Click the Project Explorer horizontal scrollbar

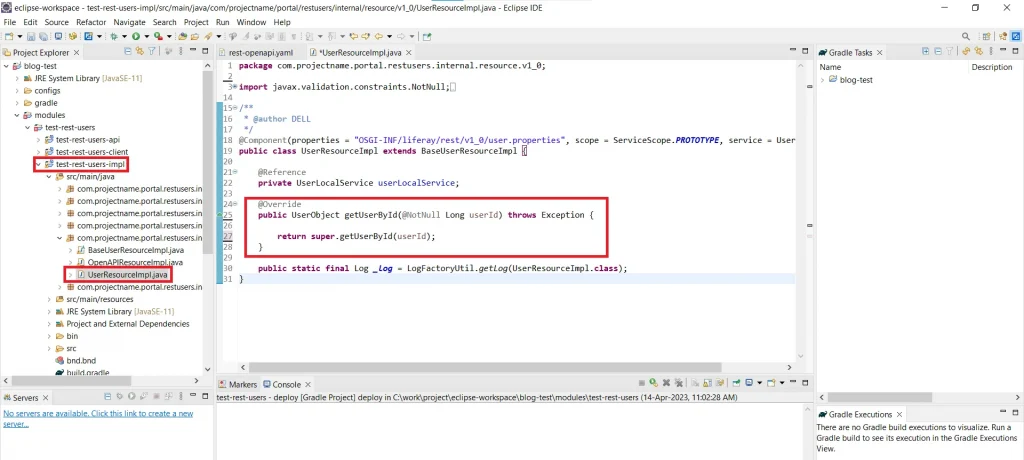coord(72,380)
